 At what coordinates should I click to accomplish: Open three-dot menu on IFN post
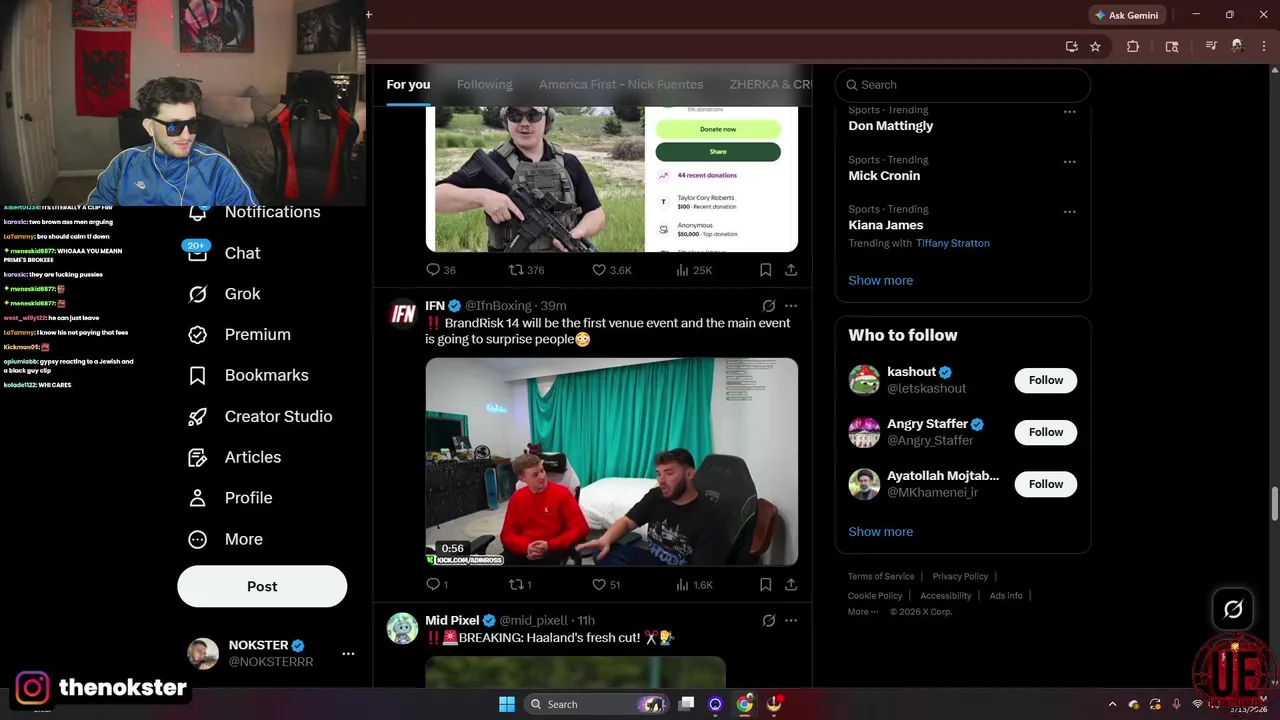(791, 306)
